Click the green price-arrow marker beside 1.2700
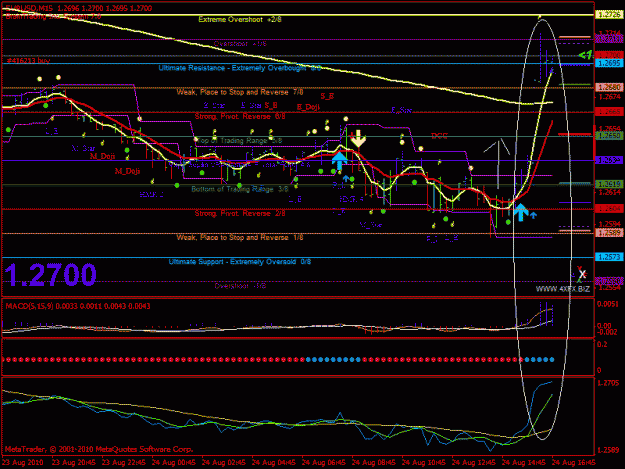This screenshot has width=625, height=469. [585, 55]
